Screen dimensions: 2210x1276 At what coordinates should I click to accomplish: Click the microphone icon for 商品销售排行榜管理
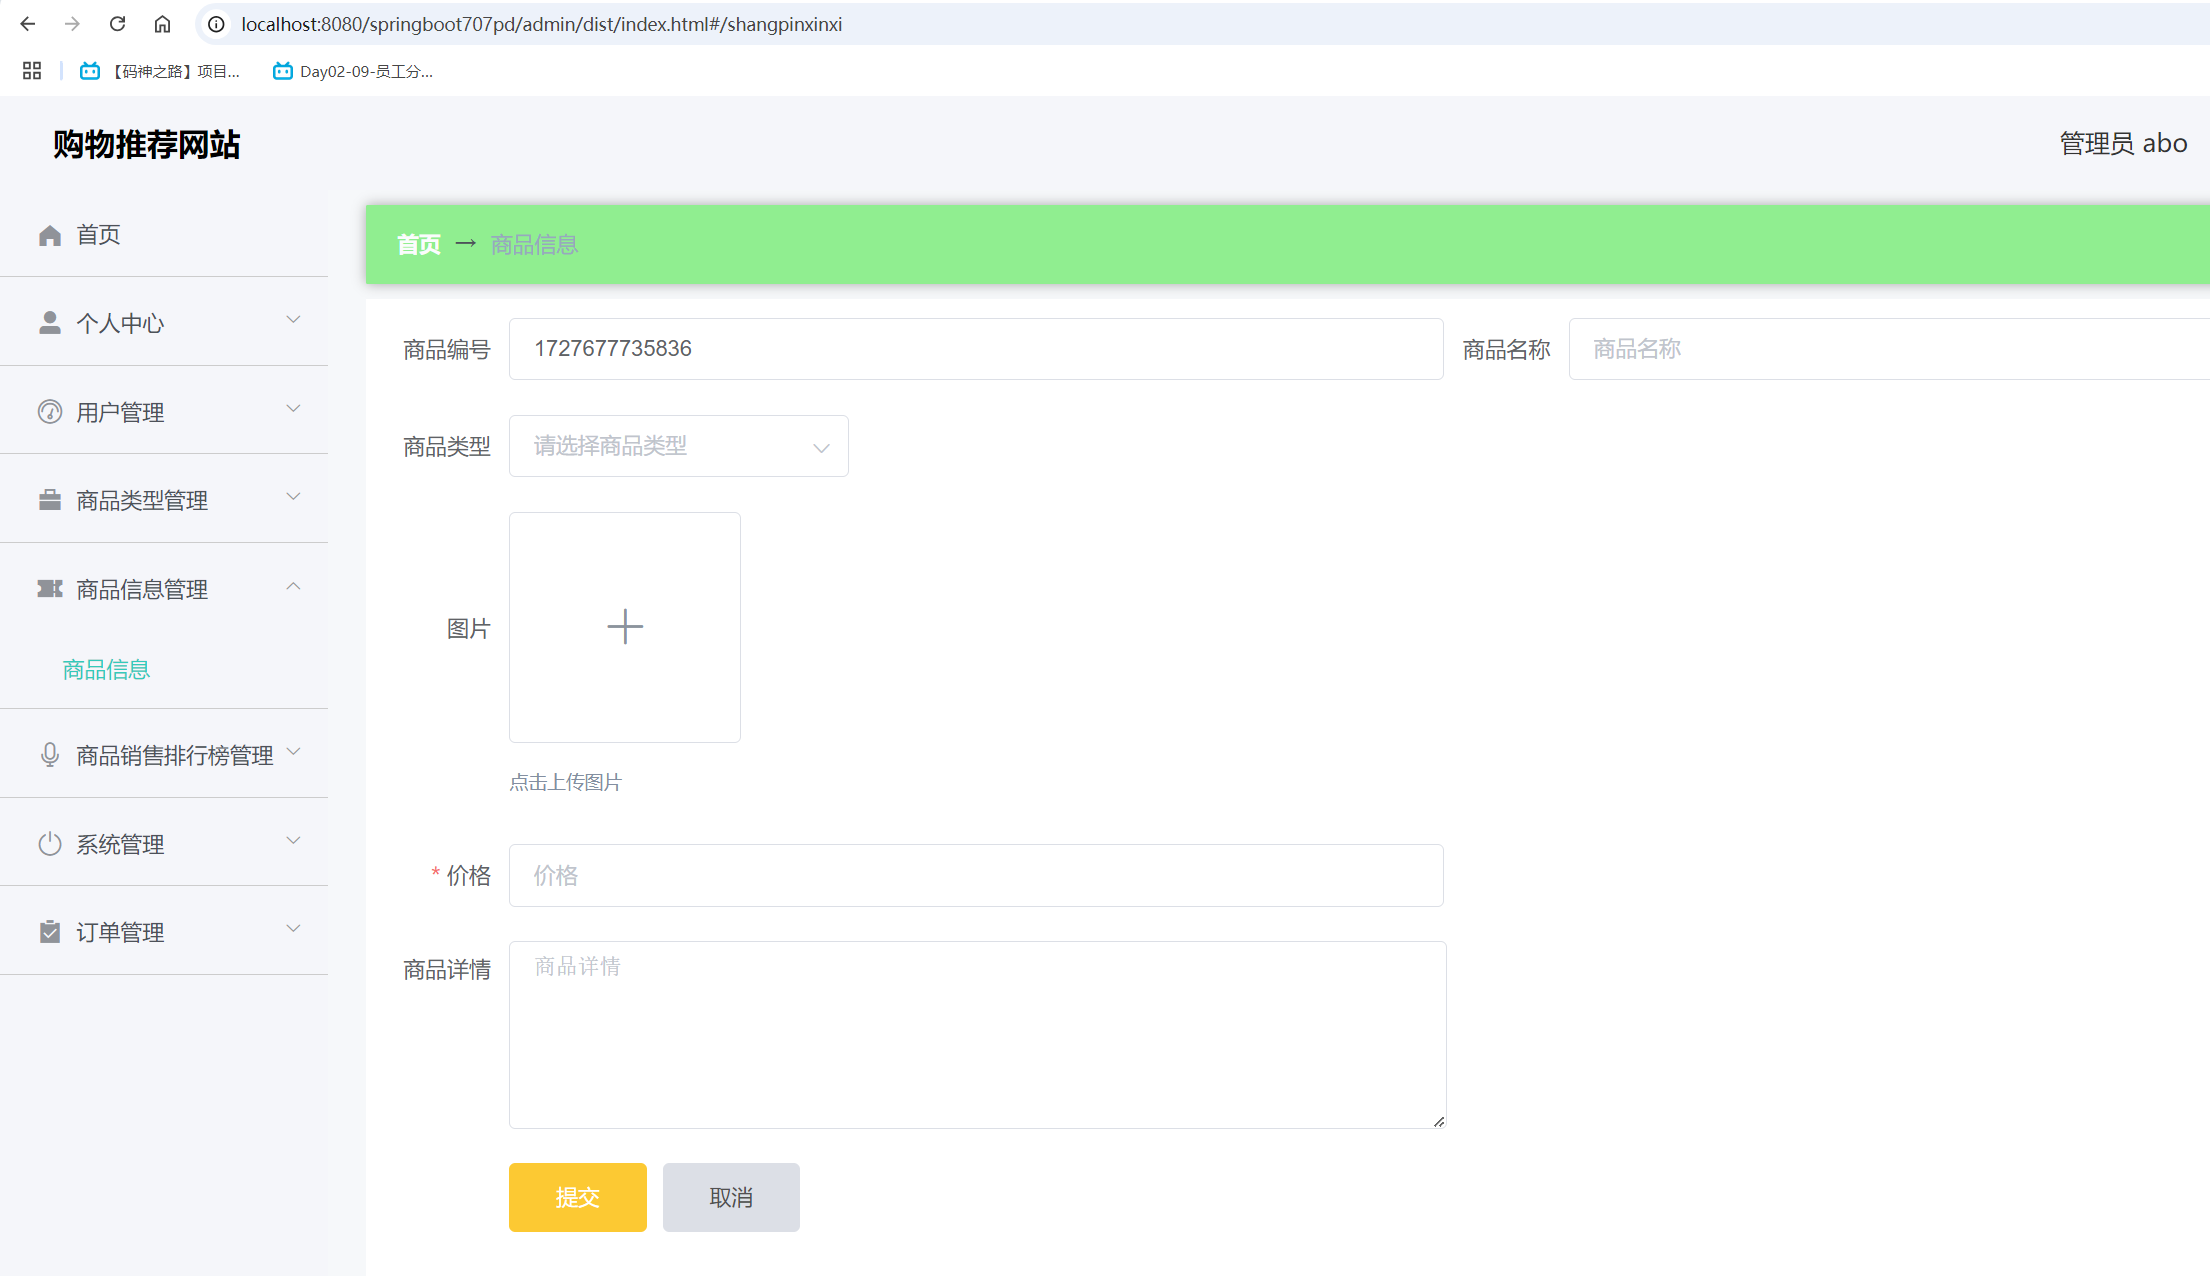click(x=50, y=755)
